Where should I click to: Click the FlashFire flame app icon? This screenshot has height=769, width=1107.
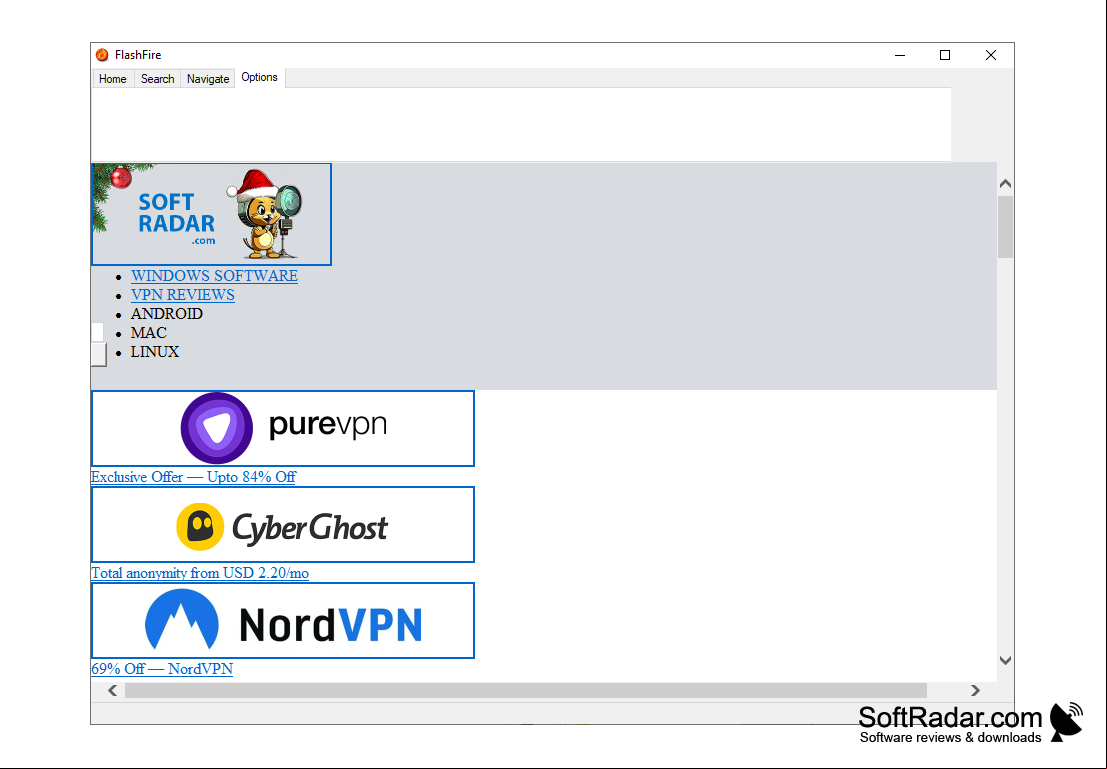click(x=102, y=55)
